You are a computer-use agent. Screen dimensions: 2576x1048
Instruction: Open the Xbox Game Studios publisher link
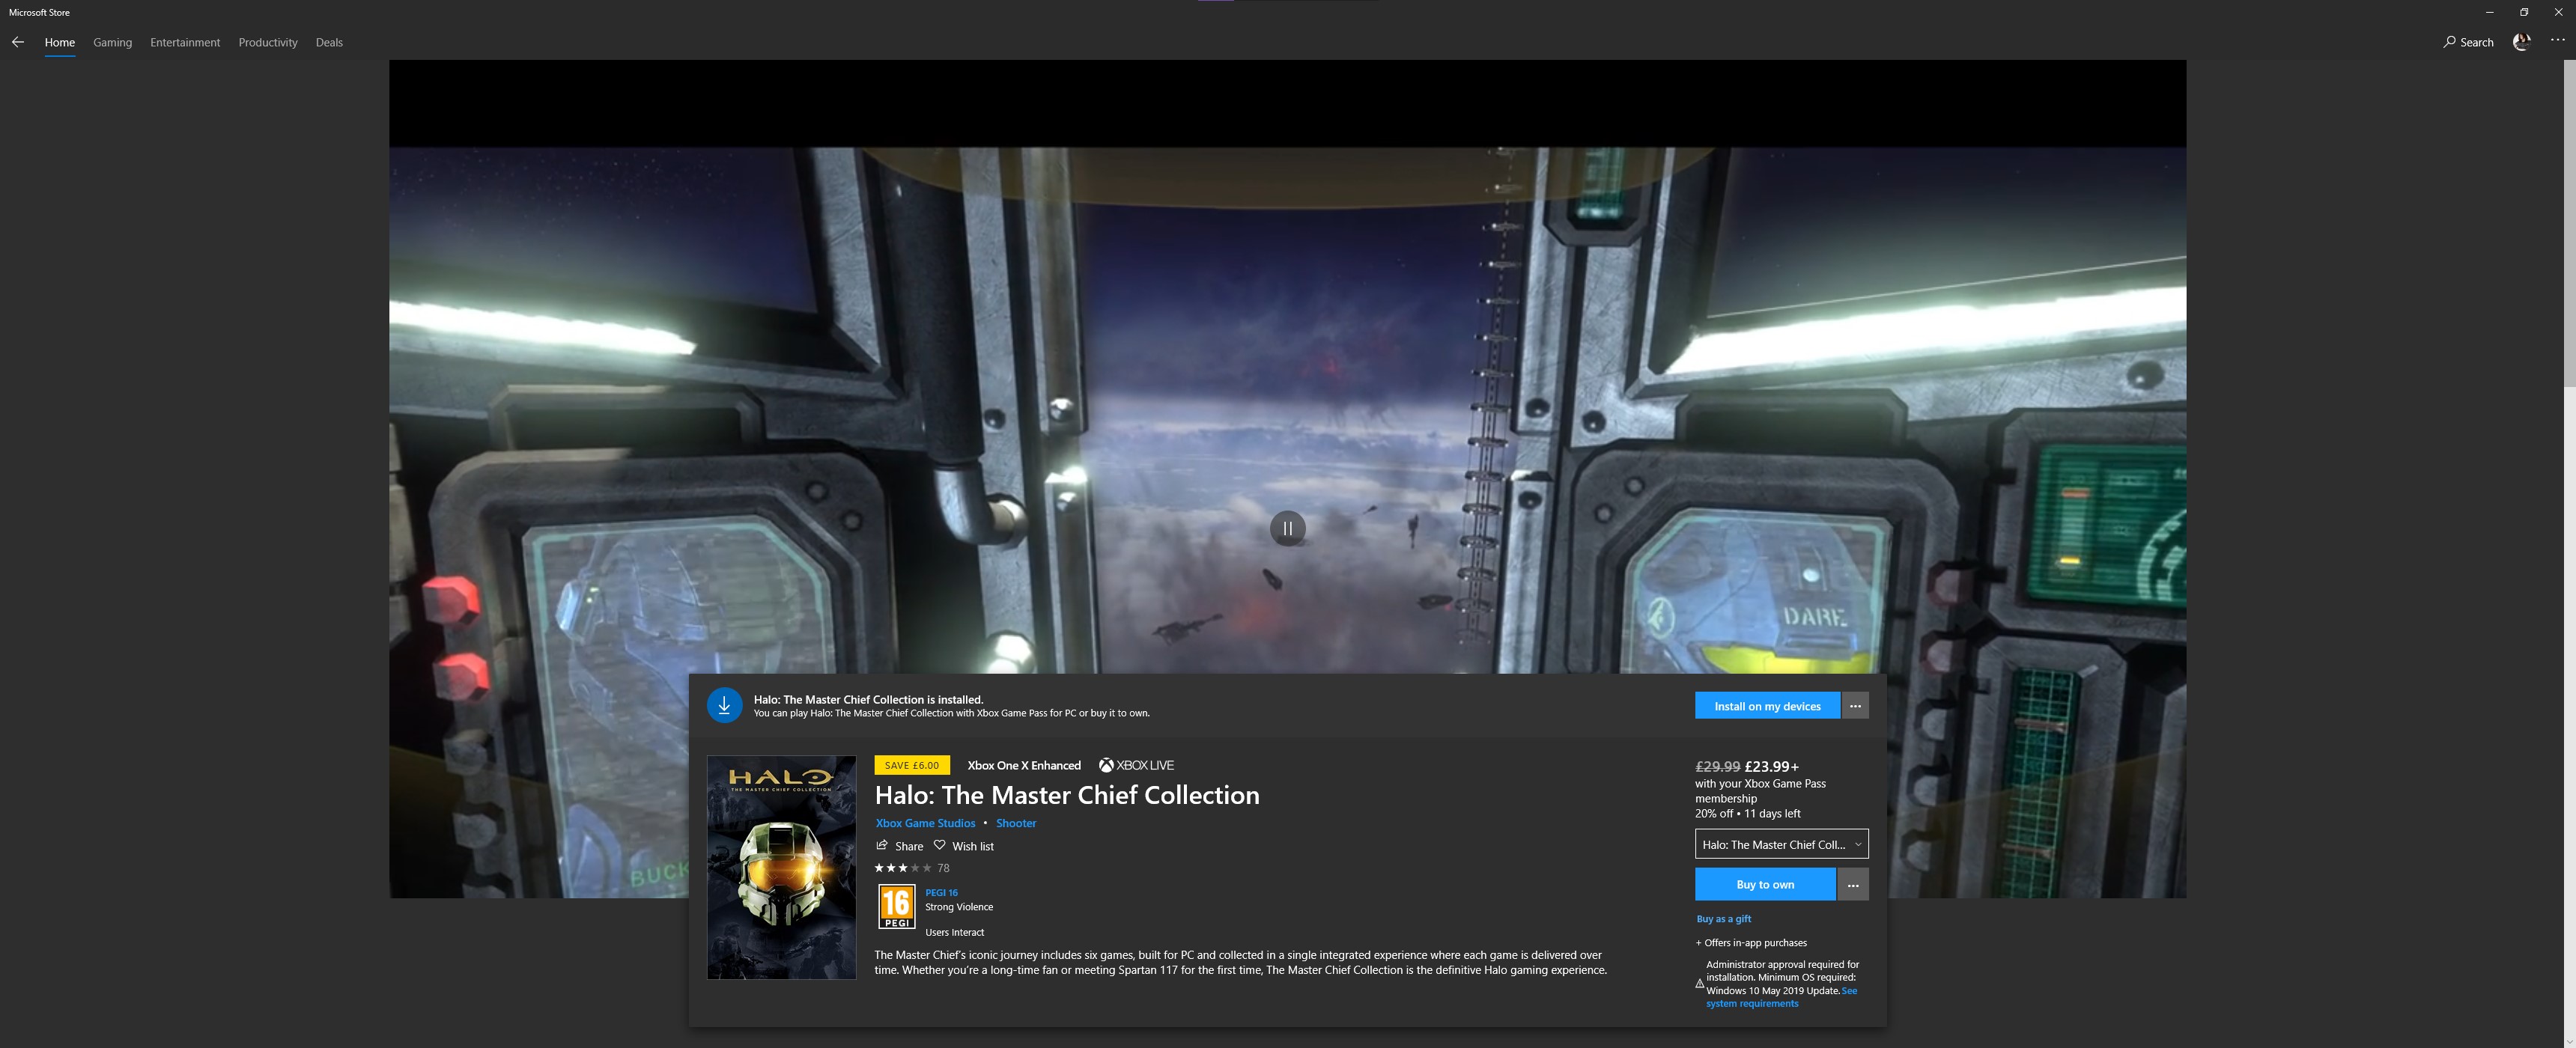point(925,823)
